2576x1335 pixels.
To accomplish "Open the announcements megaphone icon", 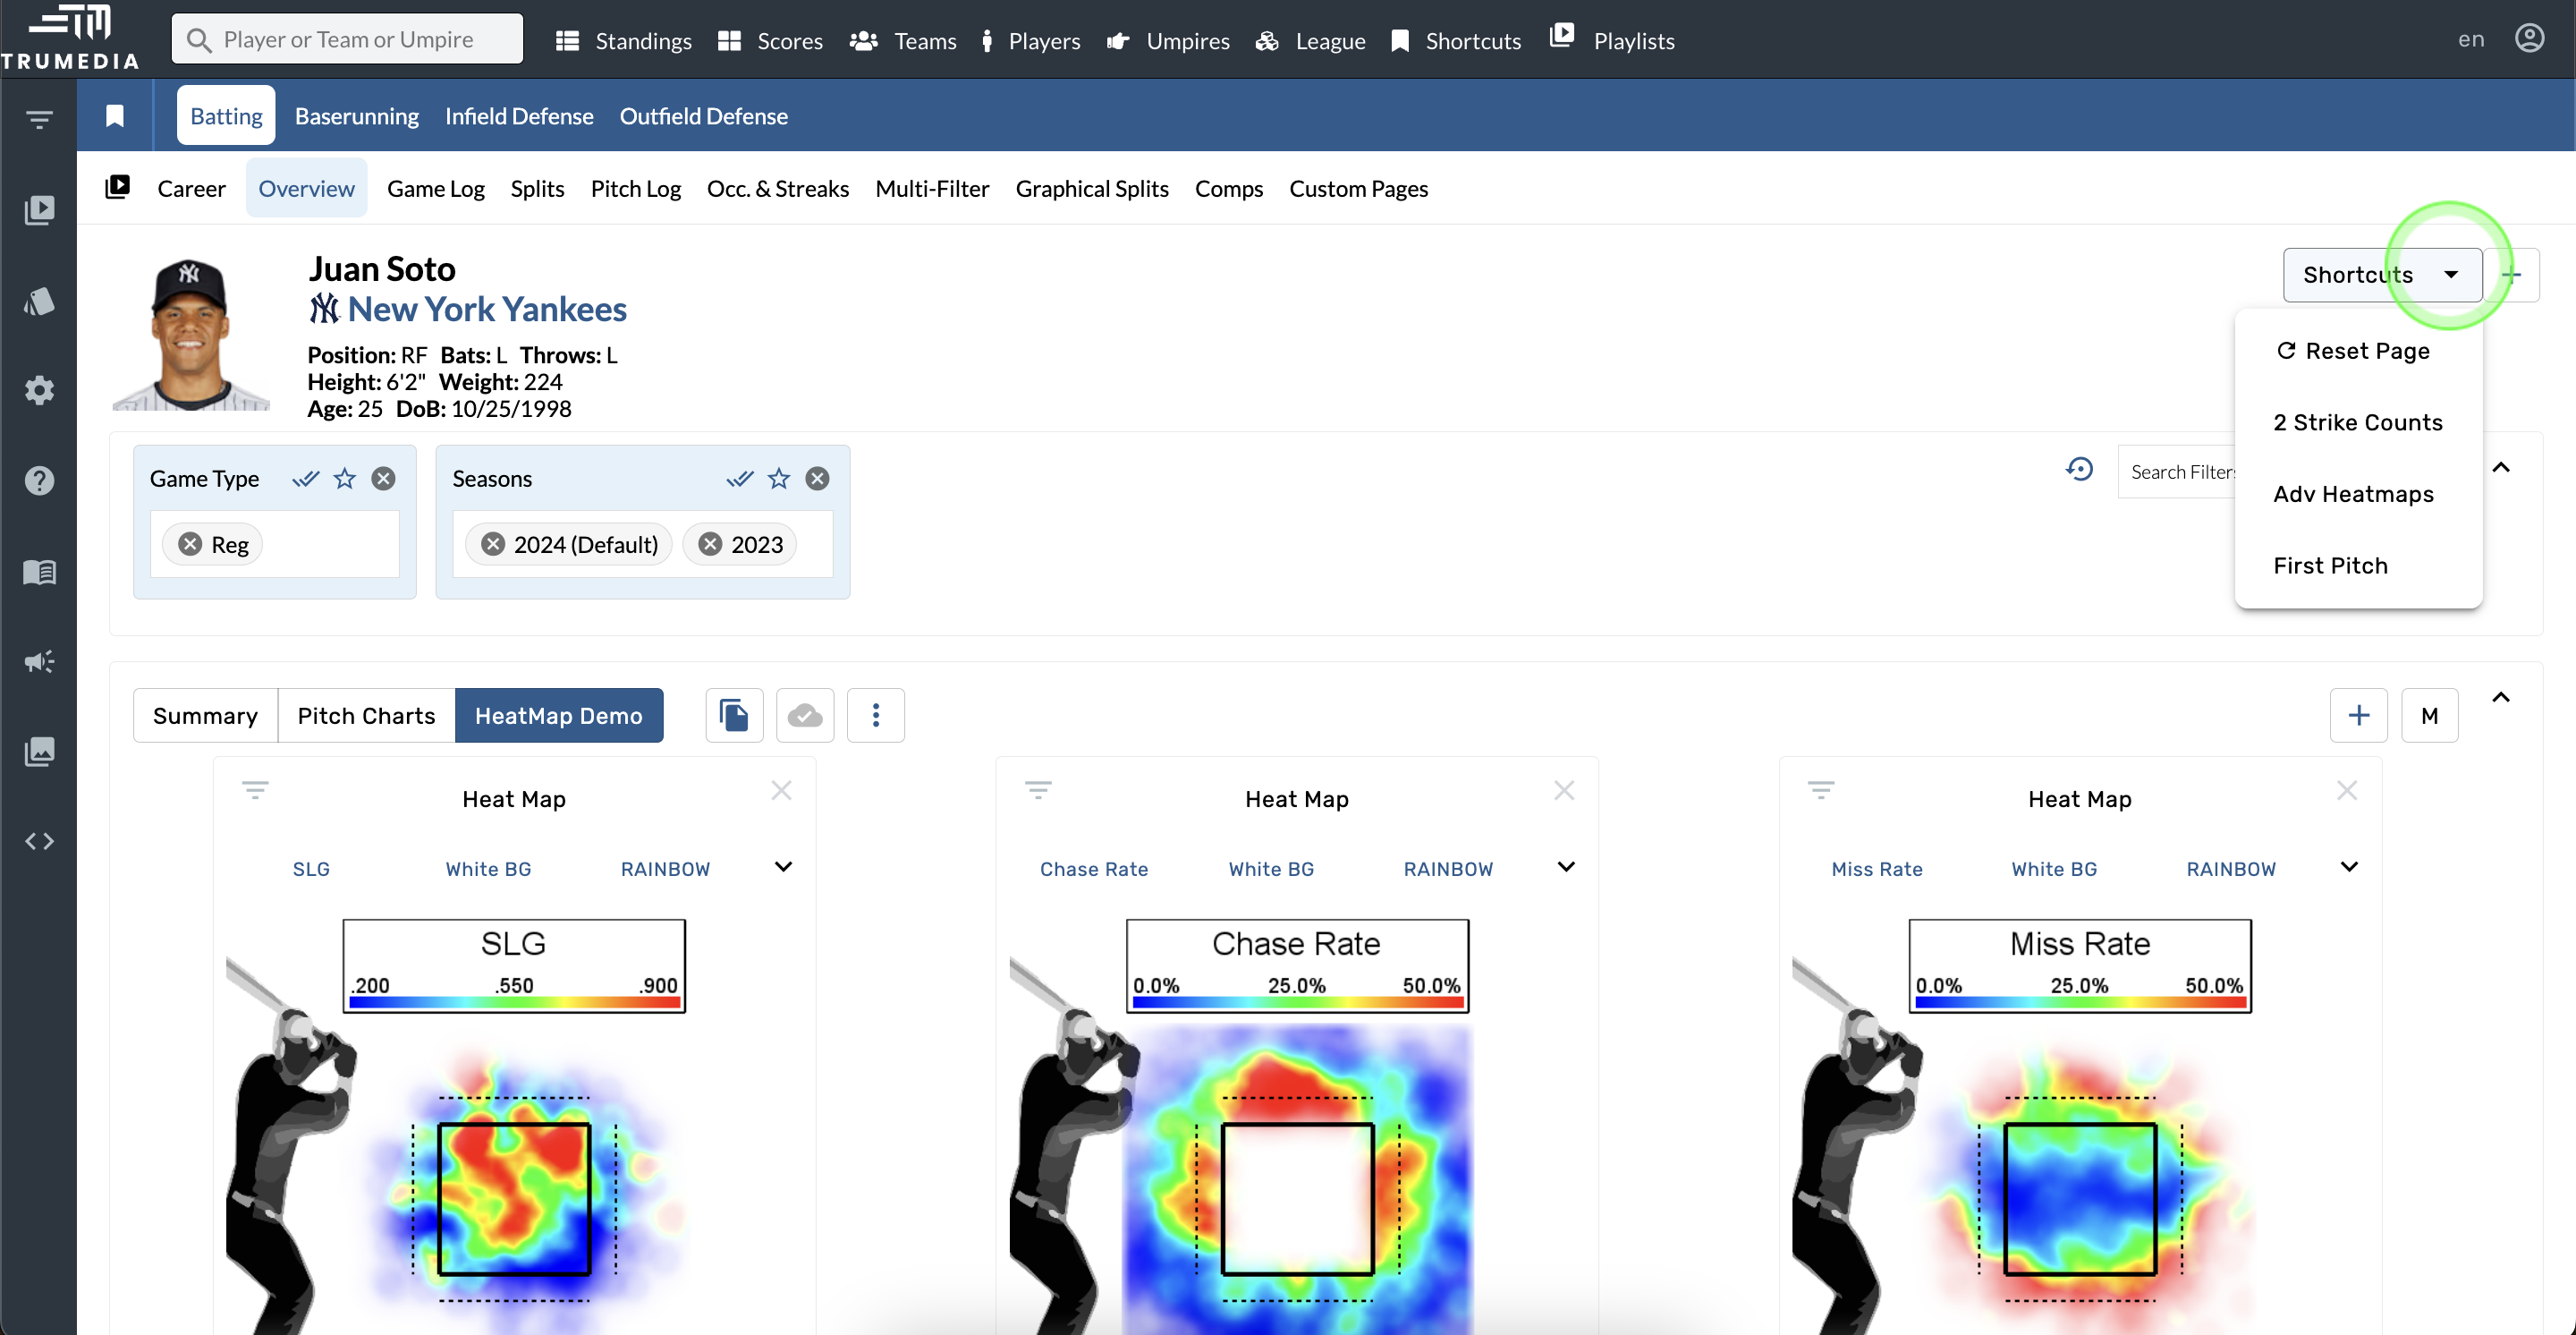I will 40,661.
